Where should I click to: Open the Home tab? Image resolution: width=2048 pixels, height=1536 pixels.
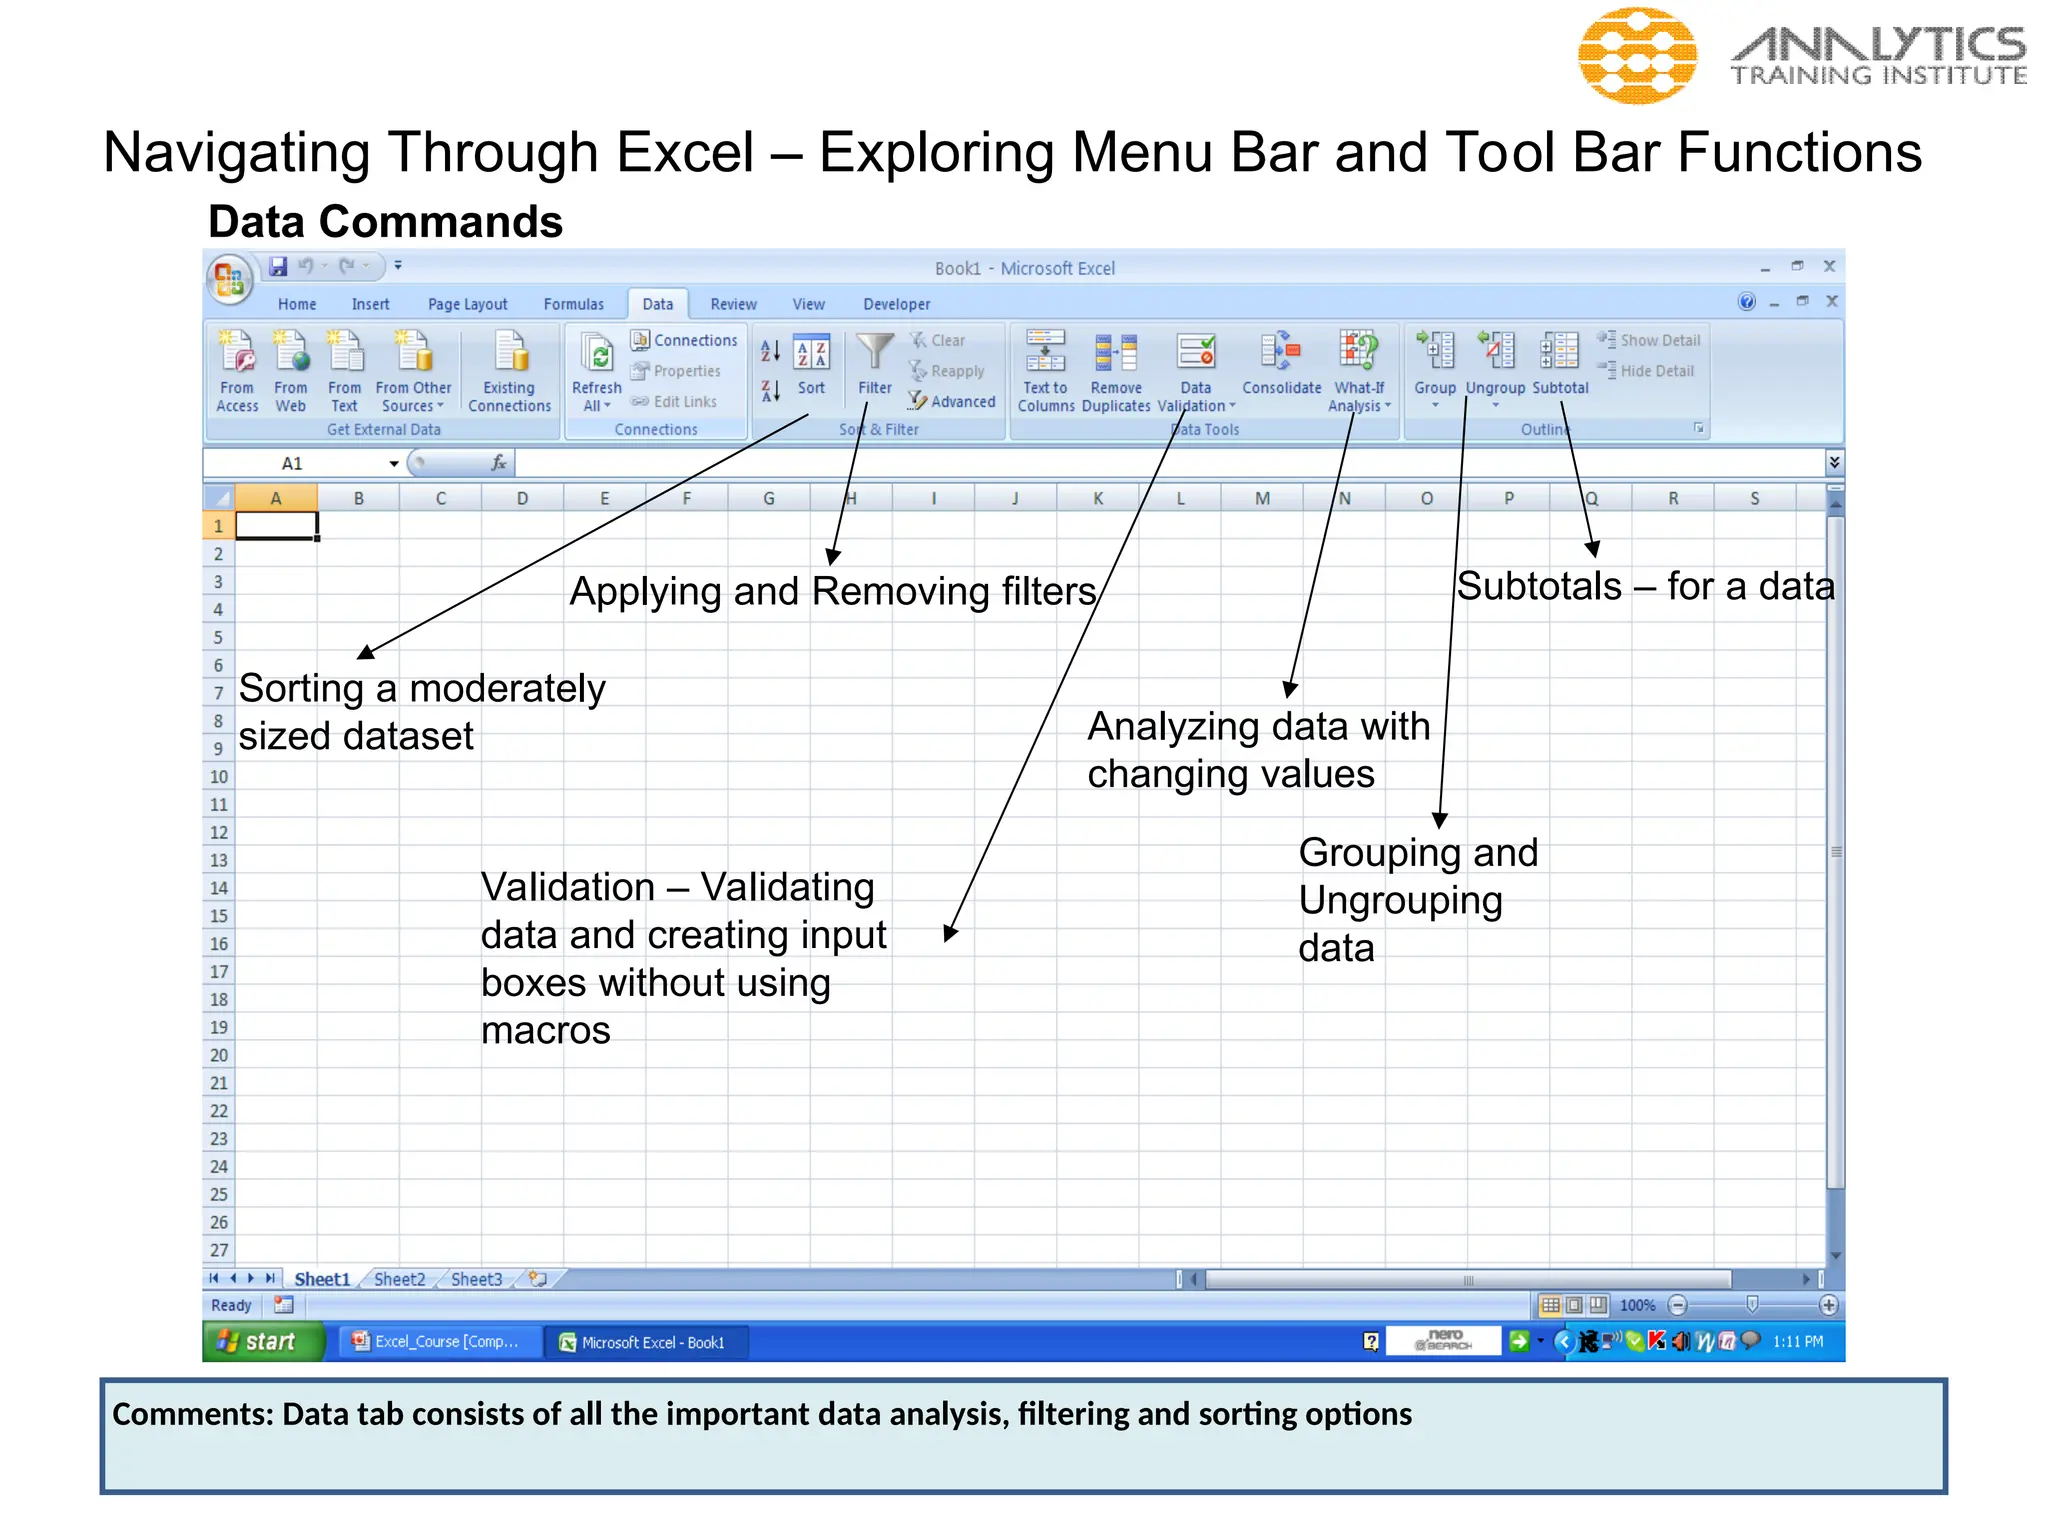click(x=297, y=304)
